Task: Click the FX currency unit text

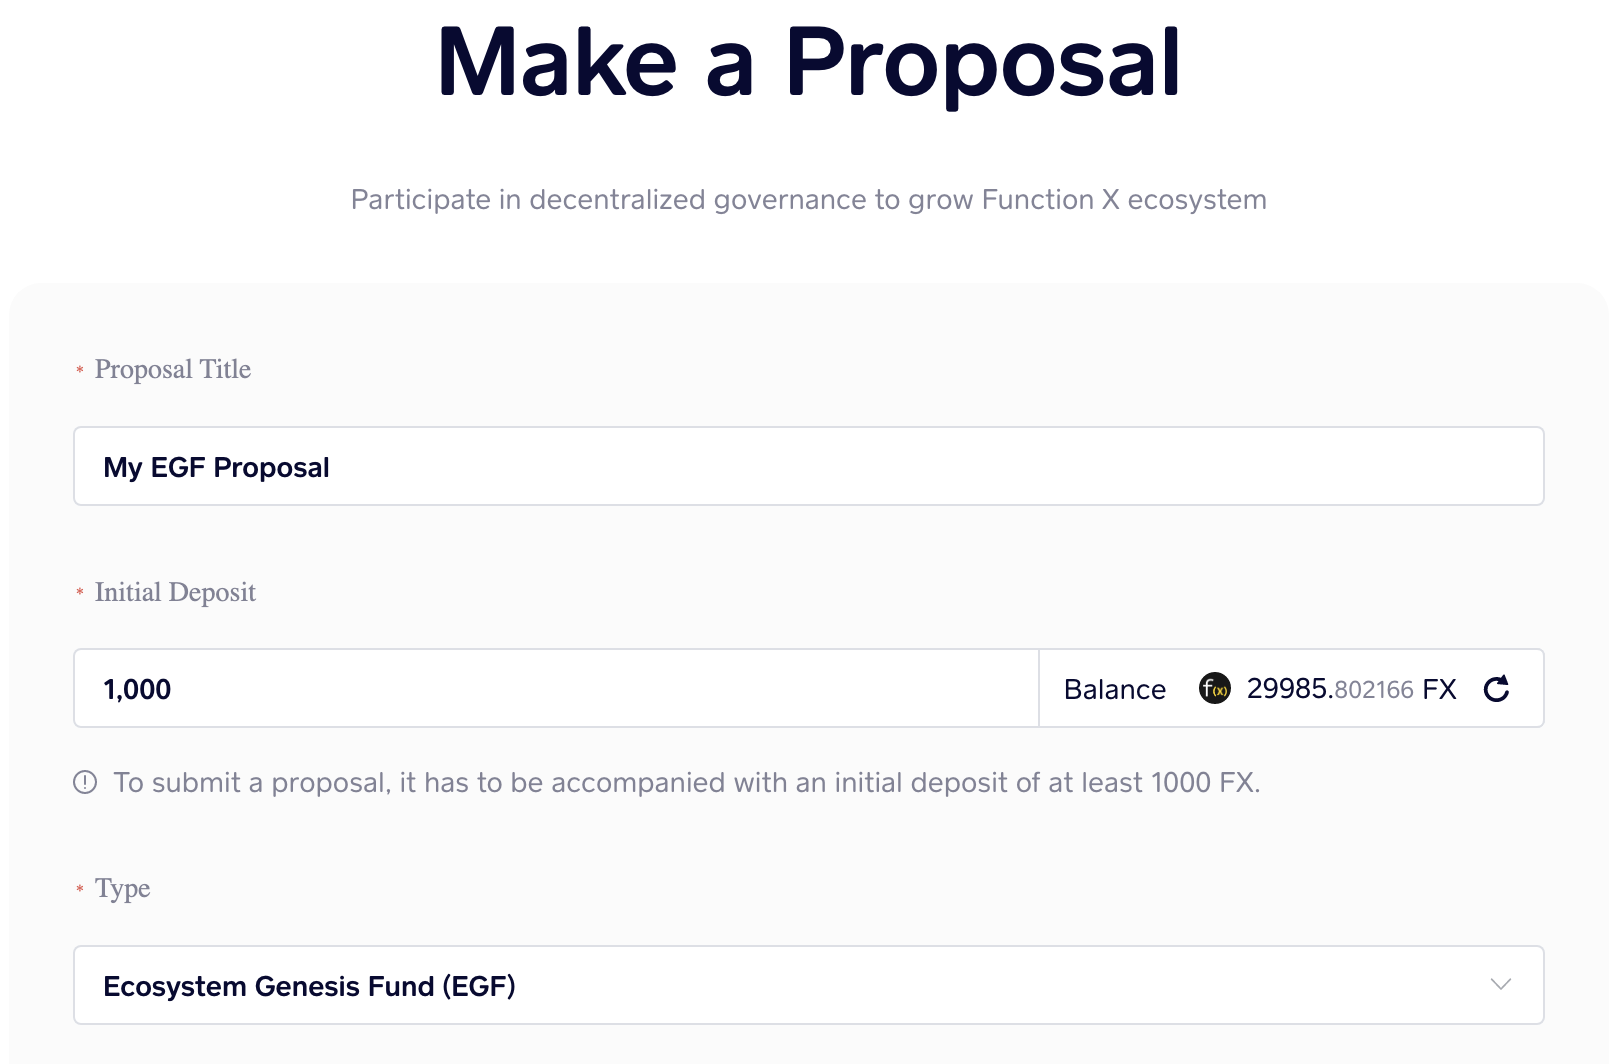Action: click(1439, 689)
